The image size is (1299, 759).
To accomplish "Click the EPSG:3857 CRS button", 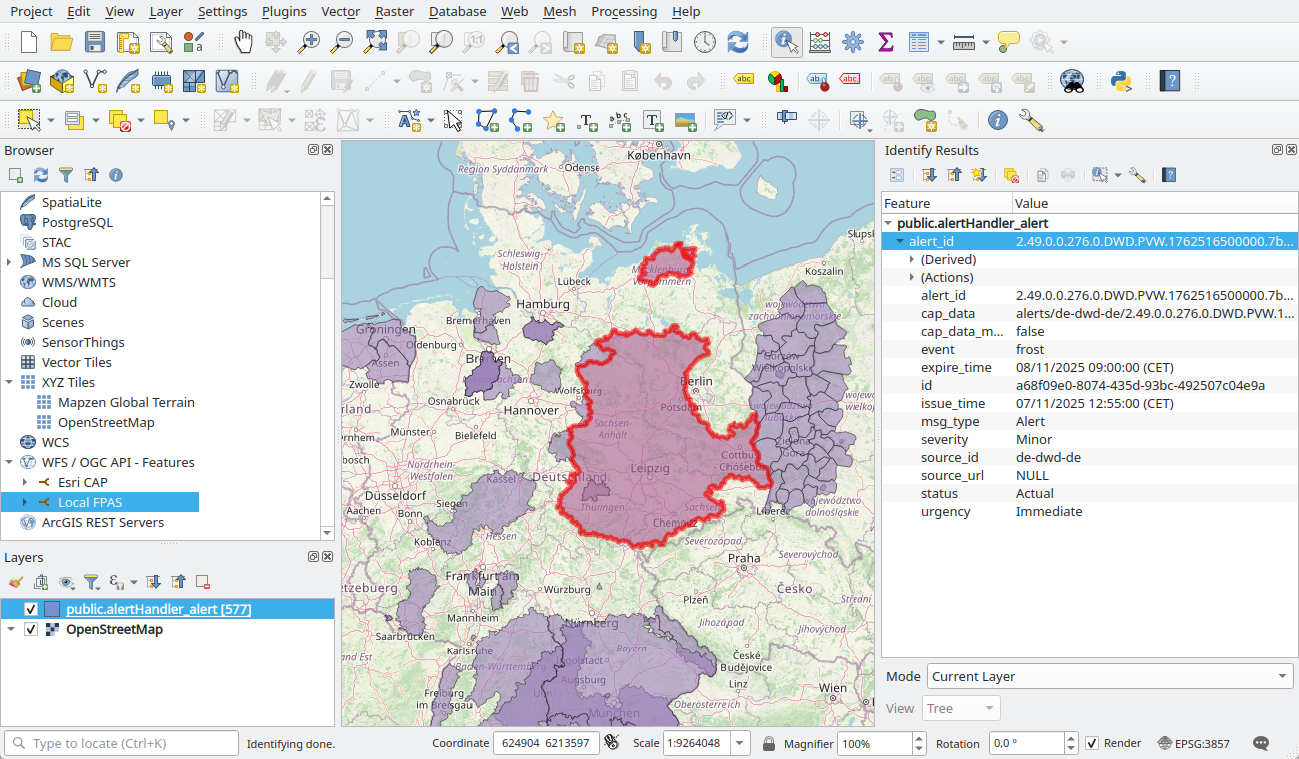I will coord(1194,743).
